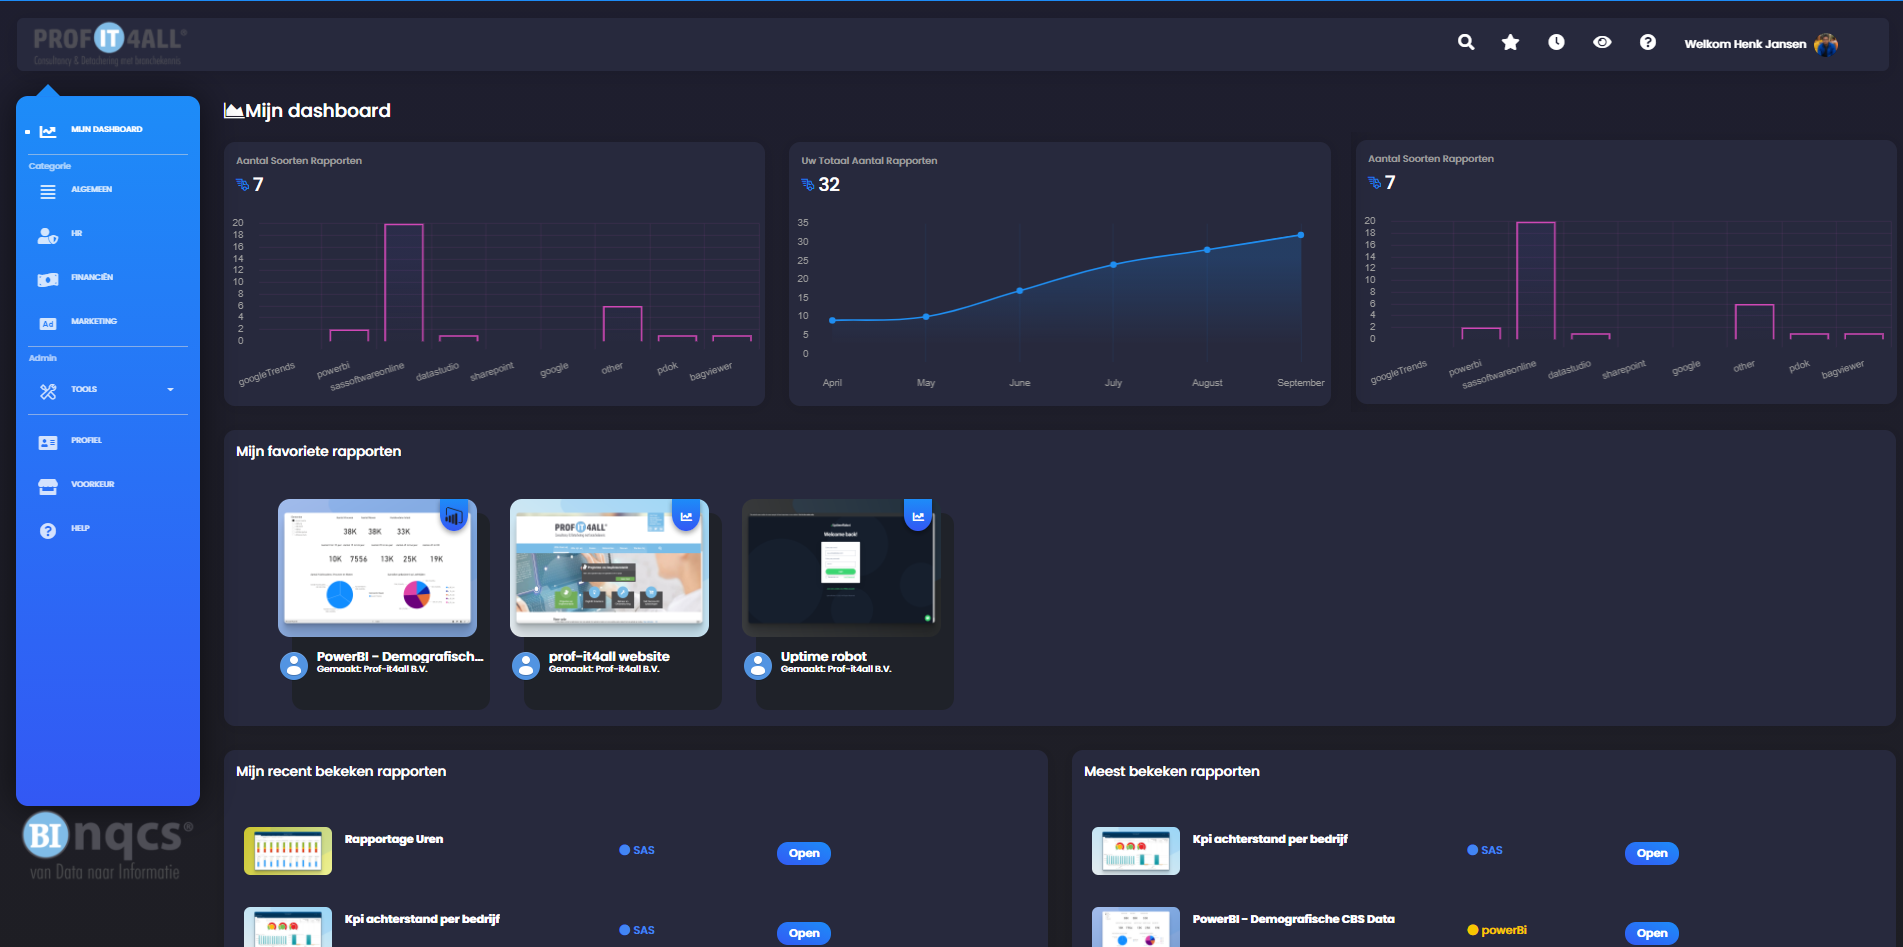1903x947 pixels.
Task: Toggle the eye visibility icon in header
Action: point(1602,42)
